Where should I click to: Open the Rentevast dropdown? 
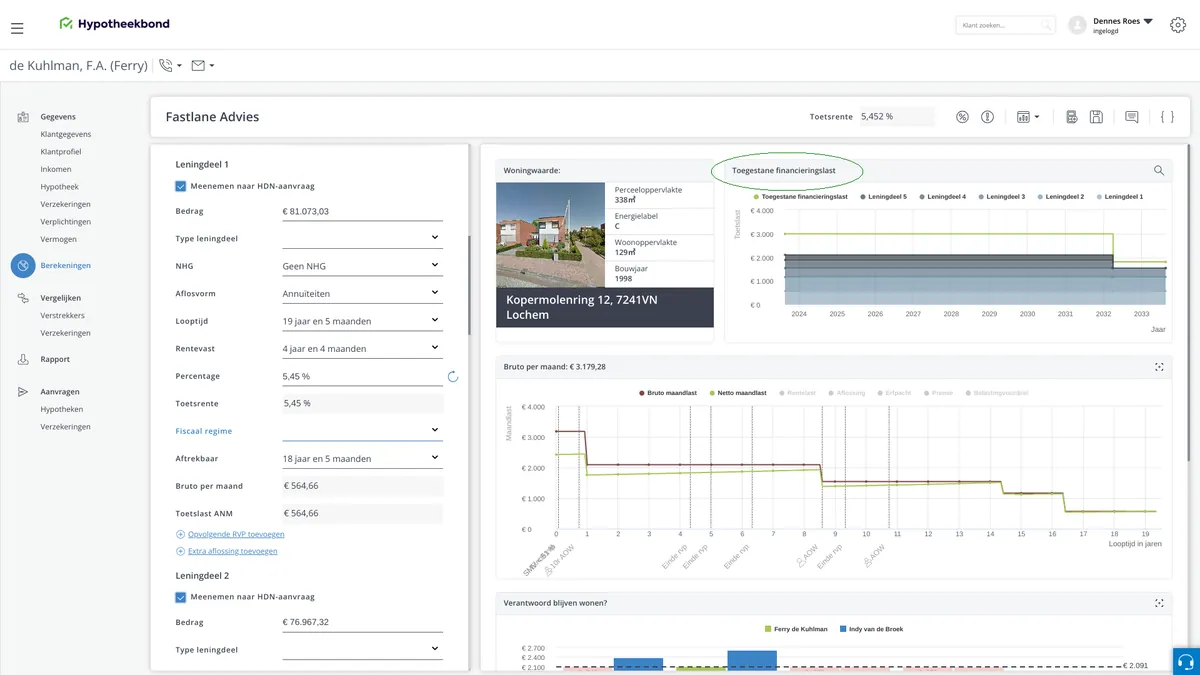click(362, 349)
